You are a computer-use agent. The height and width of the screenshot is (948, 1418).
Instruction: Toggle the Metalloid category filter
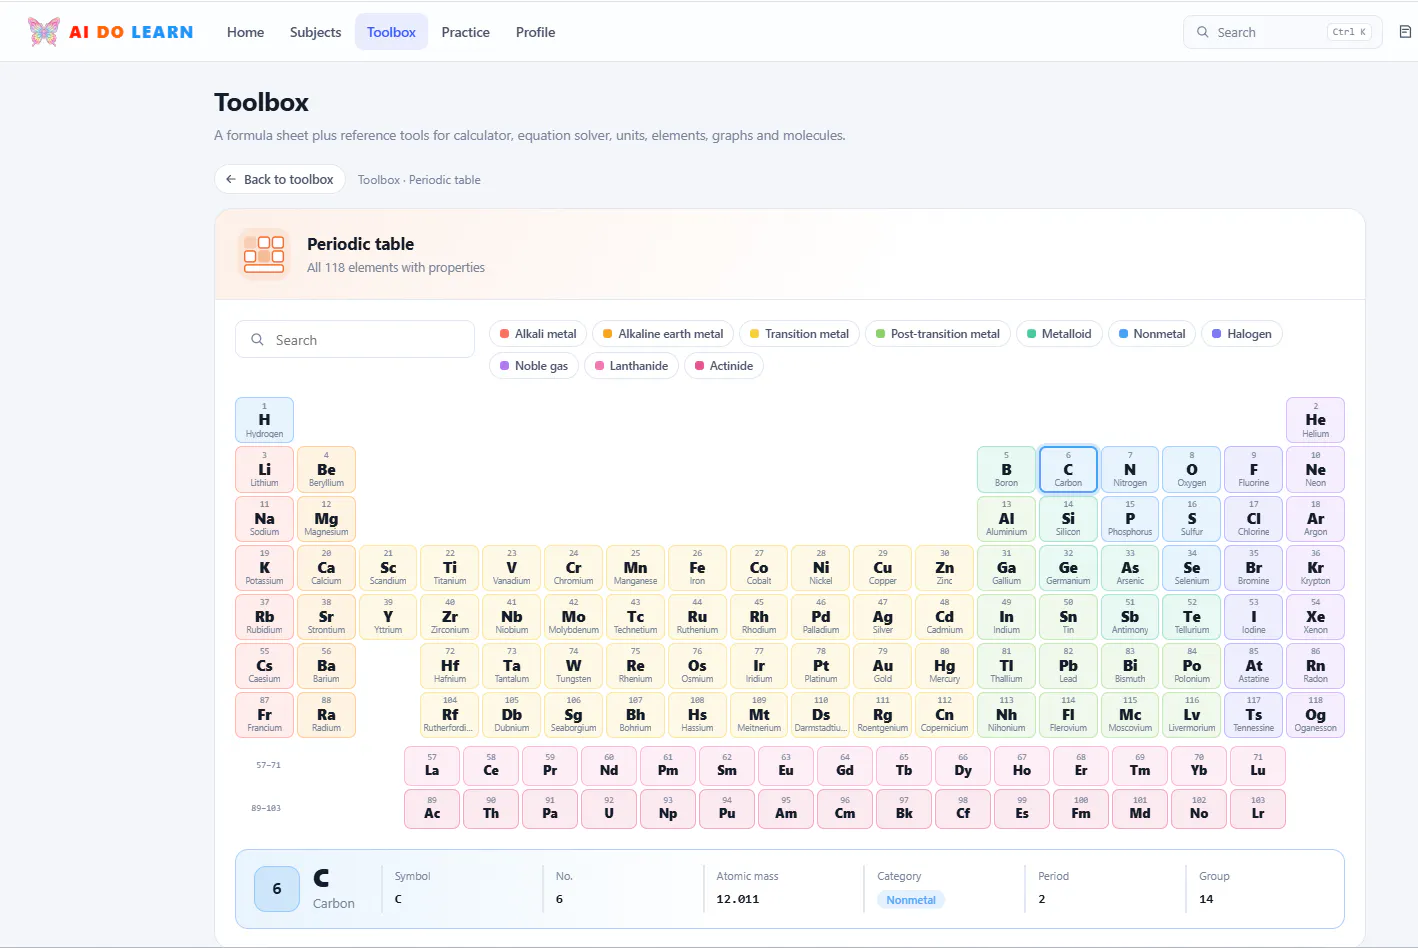pos(1059,334)
